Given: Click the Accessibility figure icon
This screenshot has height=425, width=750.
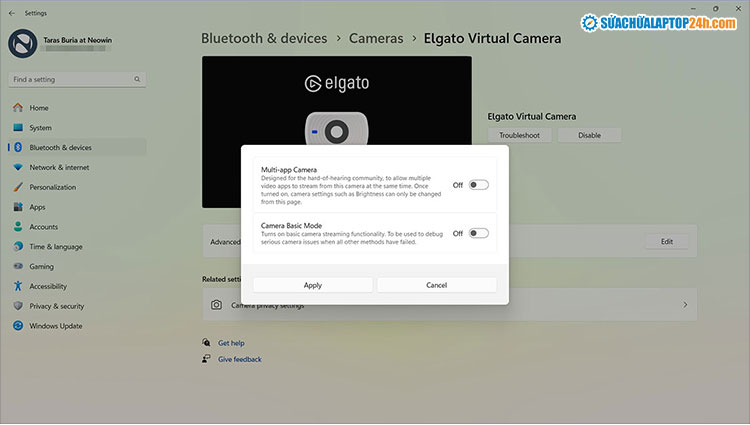Looking at the screenshot, I should (18, 286).
